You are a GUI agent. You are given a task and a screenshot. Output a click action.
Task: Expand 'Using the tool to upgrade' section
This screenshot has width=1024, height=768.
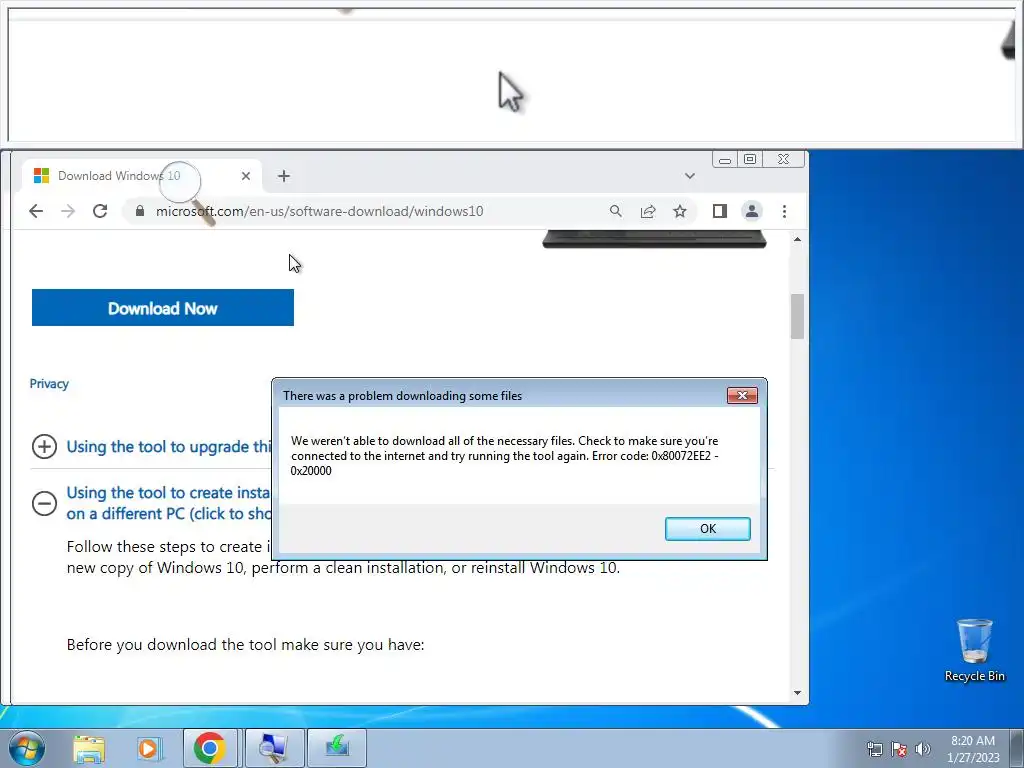tap(44, 447)
